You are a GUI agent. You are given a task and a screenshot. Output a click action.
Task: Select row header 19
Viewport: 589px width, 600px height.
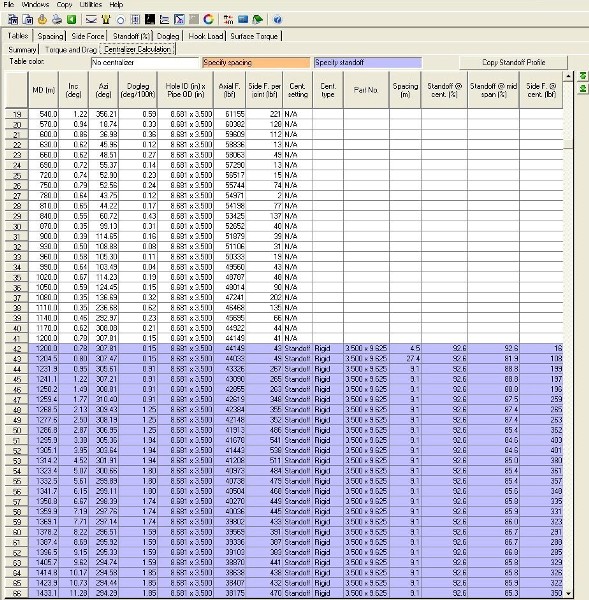tap(16, 114)
